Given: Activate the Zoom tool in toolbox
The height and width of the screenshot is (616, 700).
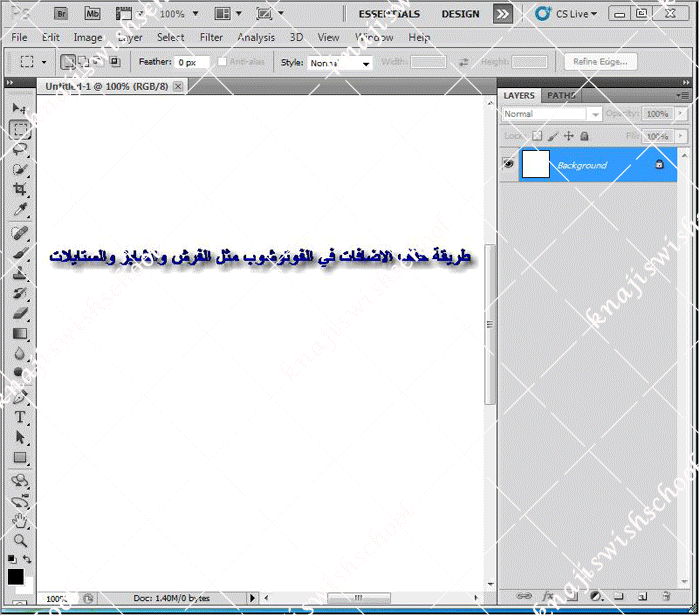Looking at the screenshot, I should (x=19, y=539).
